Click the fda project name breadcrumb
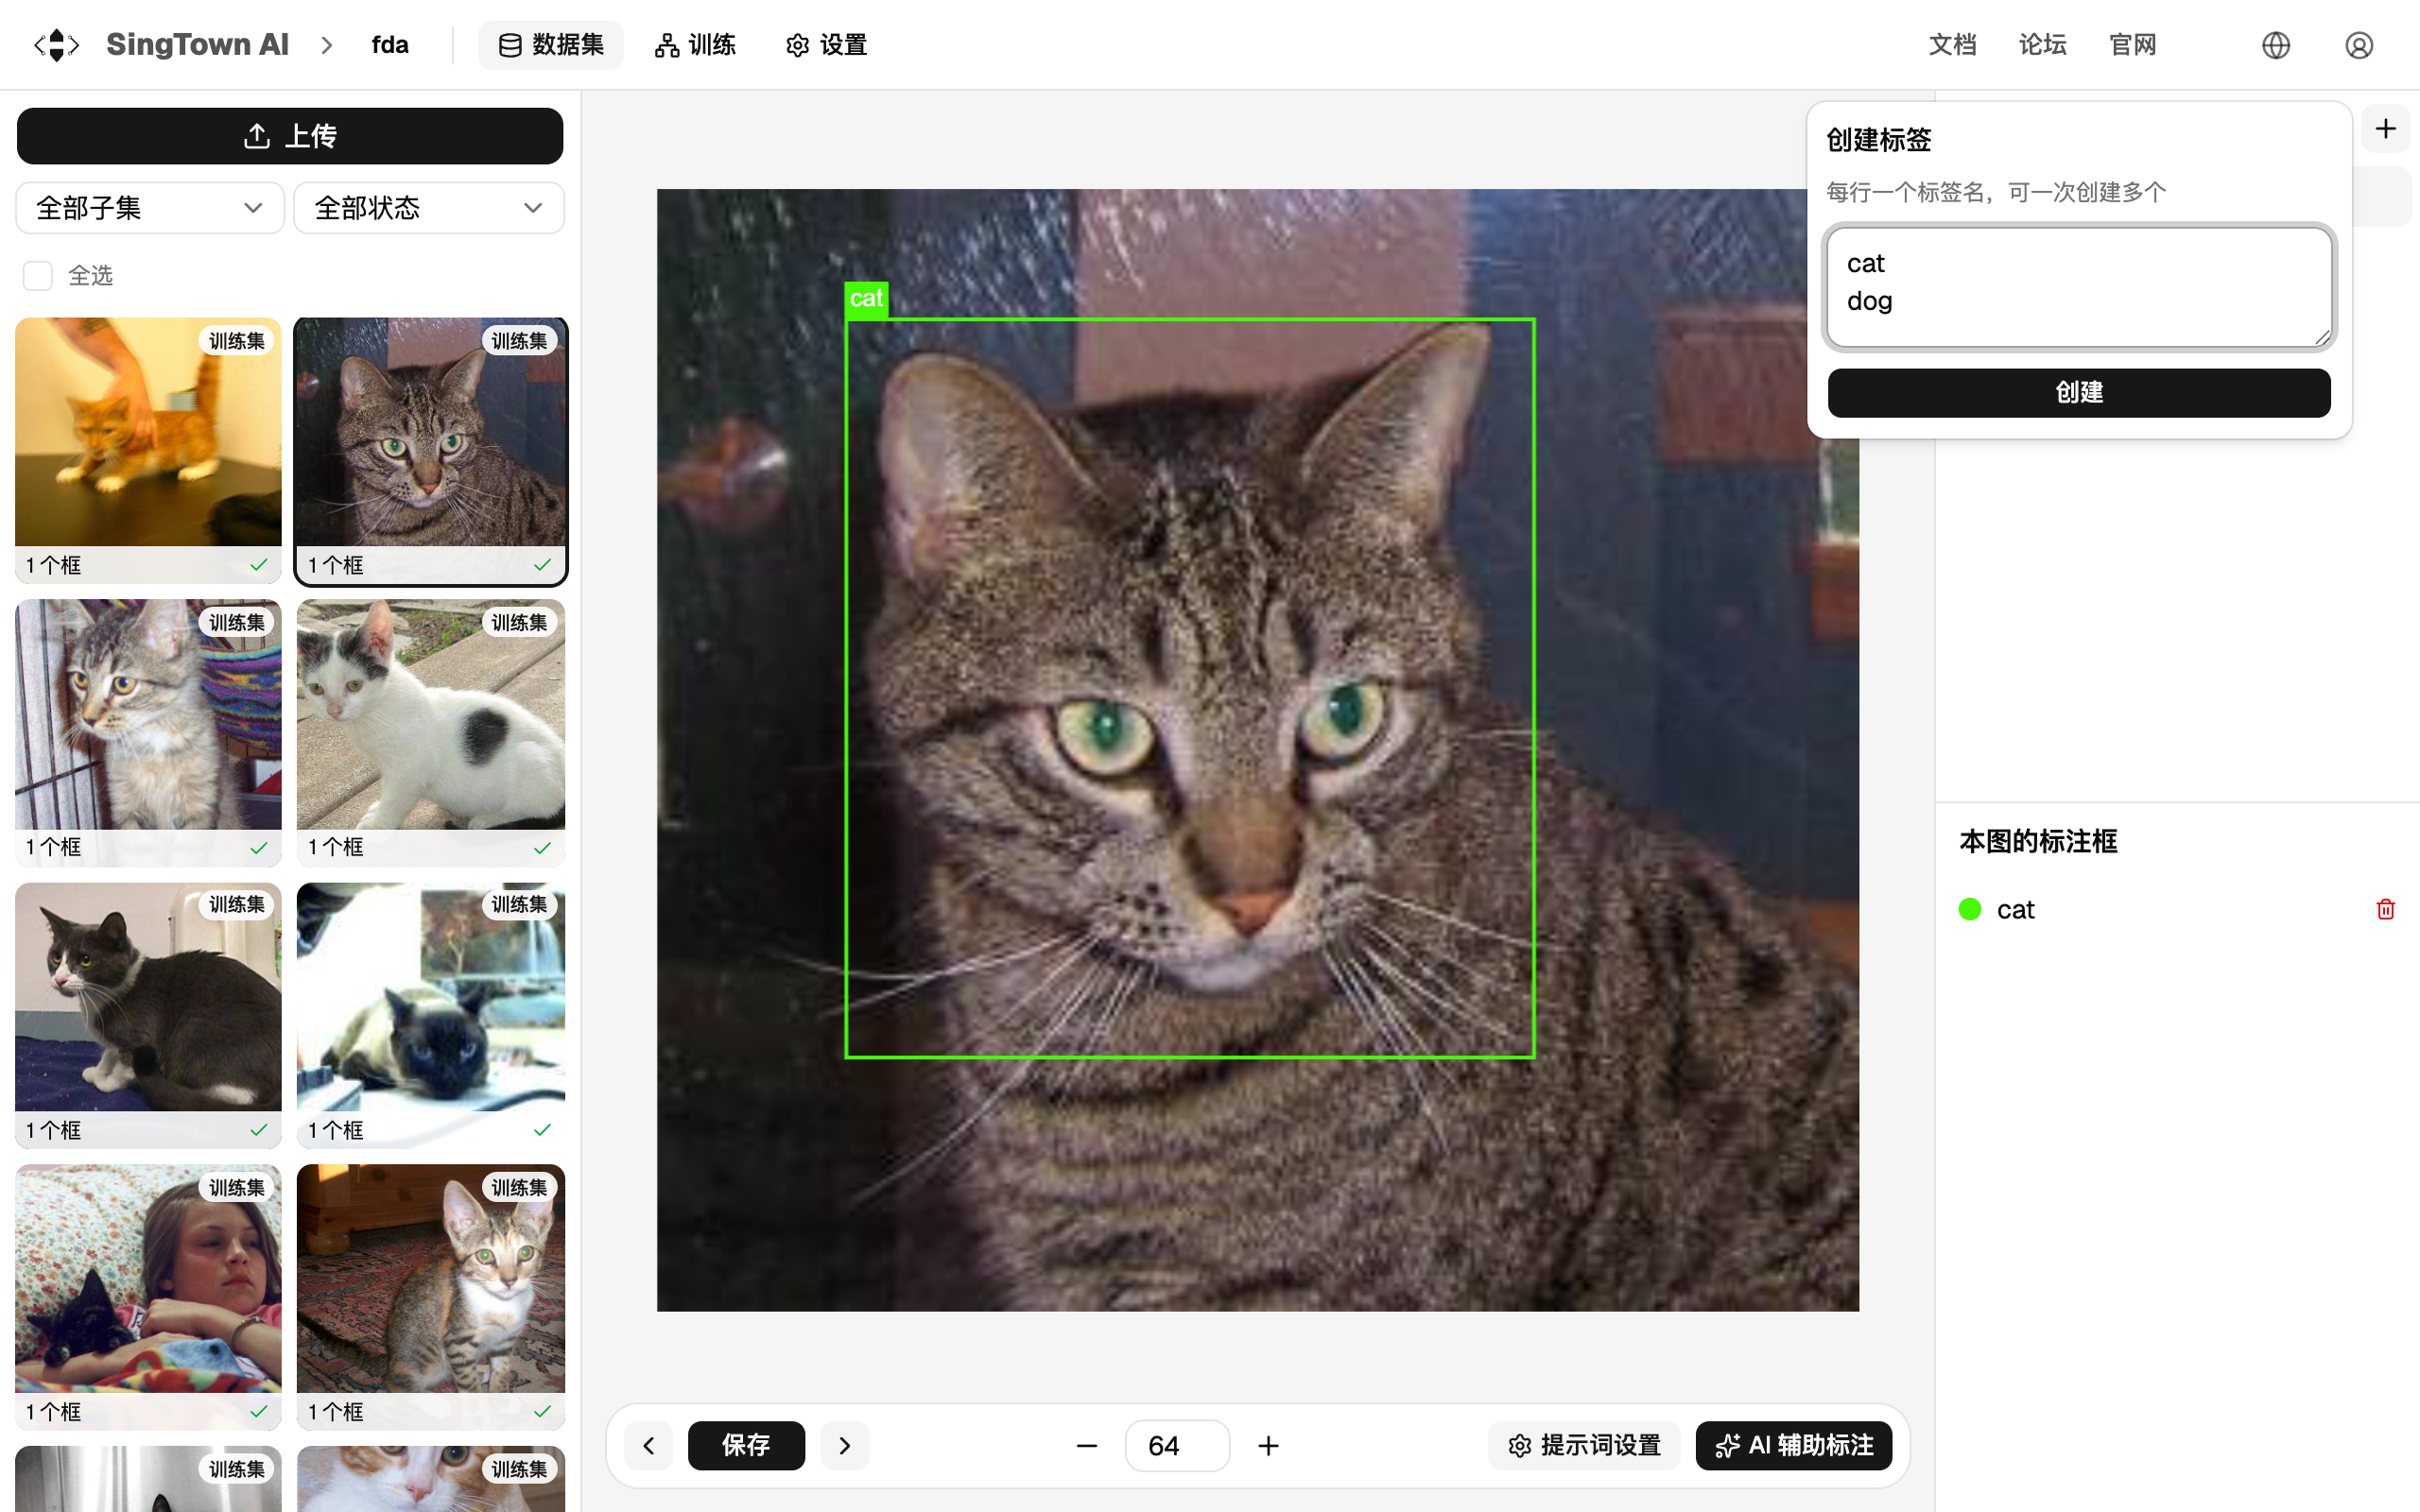The width and height of the screenshot is (2420, 1512). pos(390,45)
